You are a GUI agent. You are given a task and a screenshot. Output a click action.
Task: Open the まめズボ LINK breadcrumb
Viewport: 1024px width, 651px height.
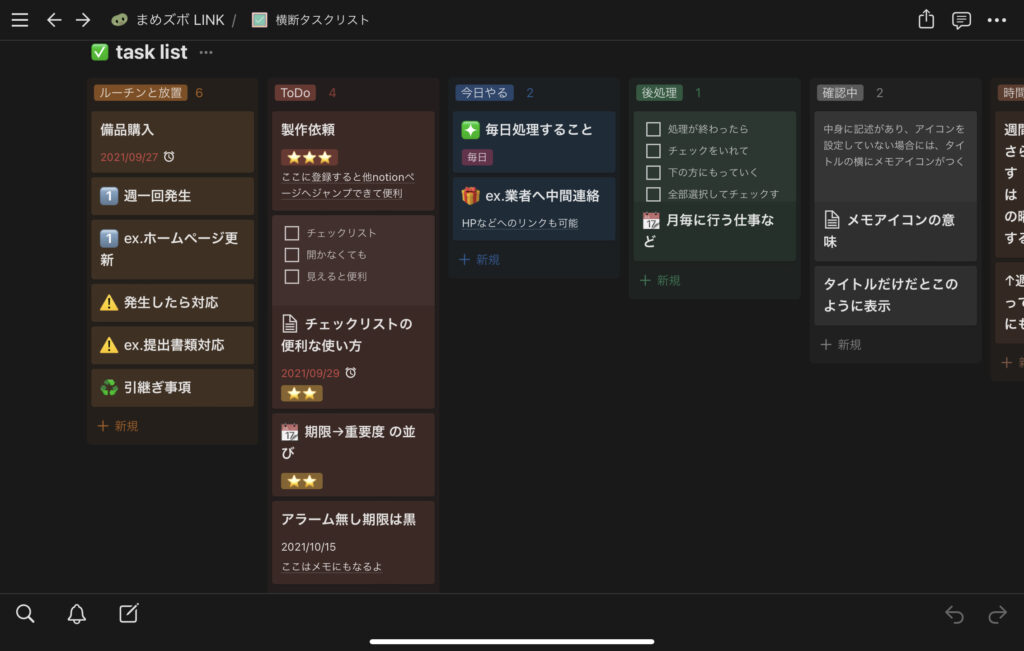point(167,20)
